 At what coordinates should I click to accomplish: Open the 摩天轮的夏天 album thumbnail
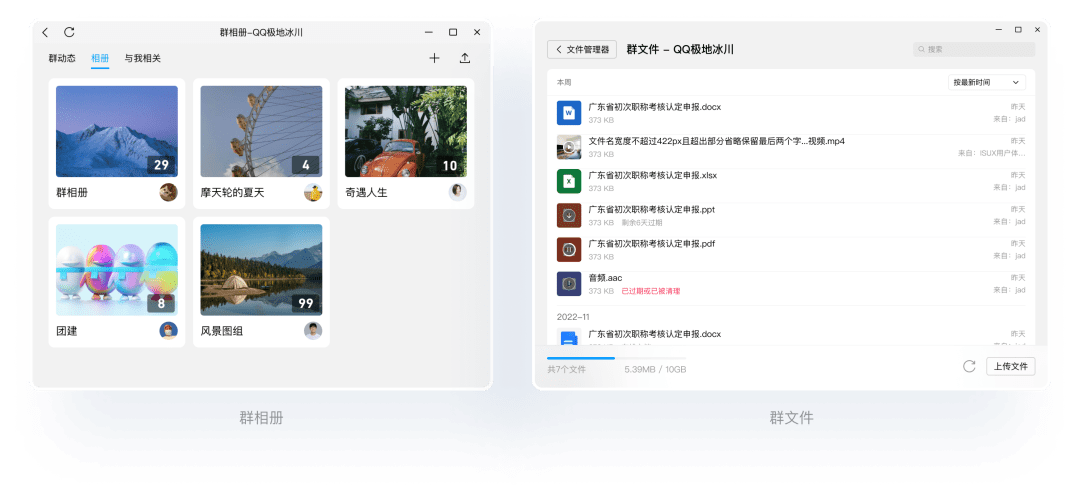261,131
